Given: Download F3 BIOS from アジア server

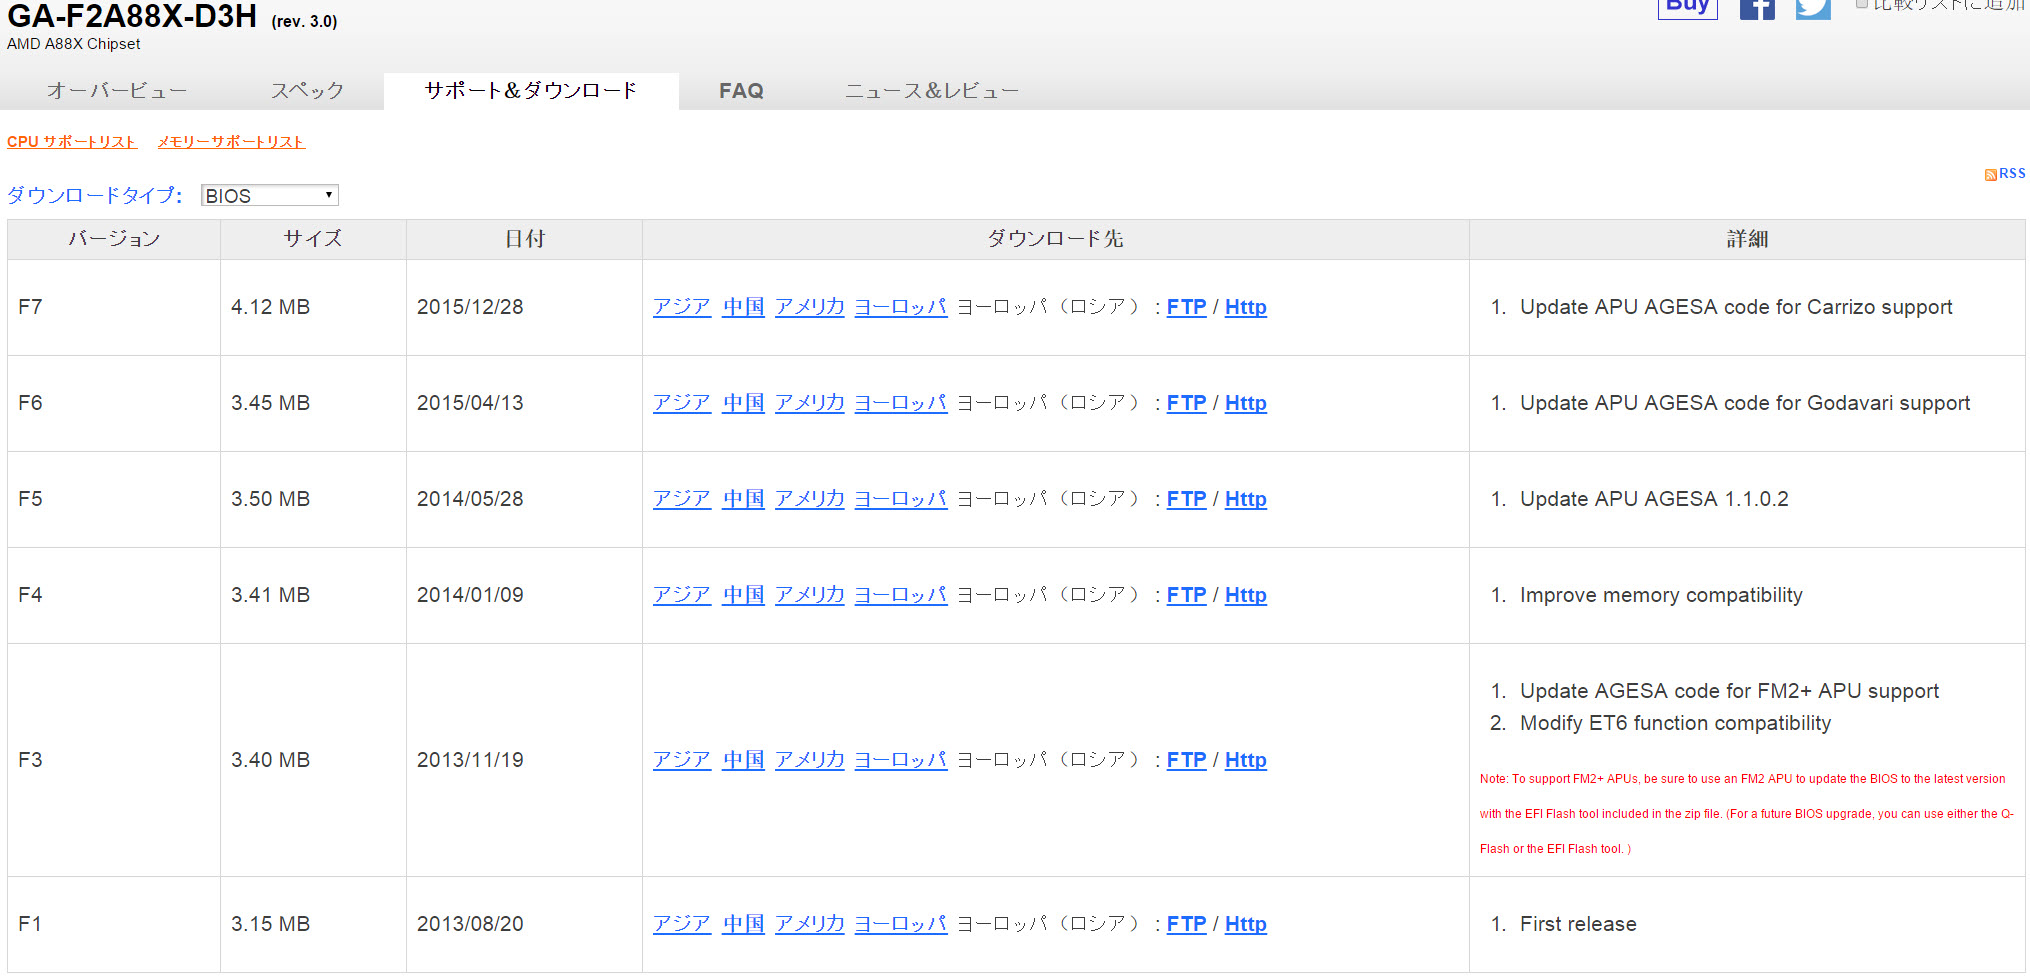Looking at the screenshot, I should click(682, 760).
